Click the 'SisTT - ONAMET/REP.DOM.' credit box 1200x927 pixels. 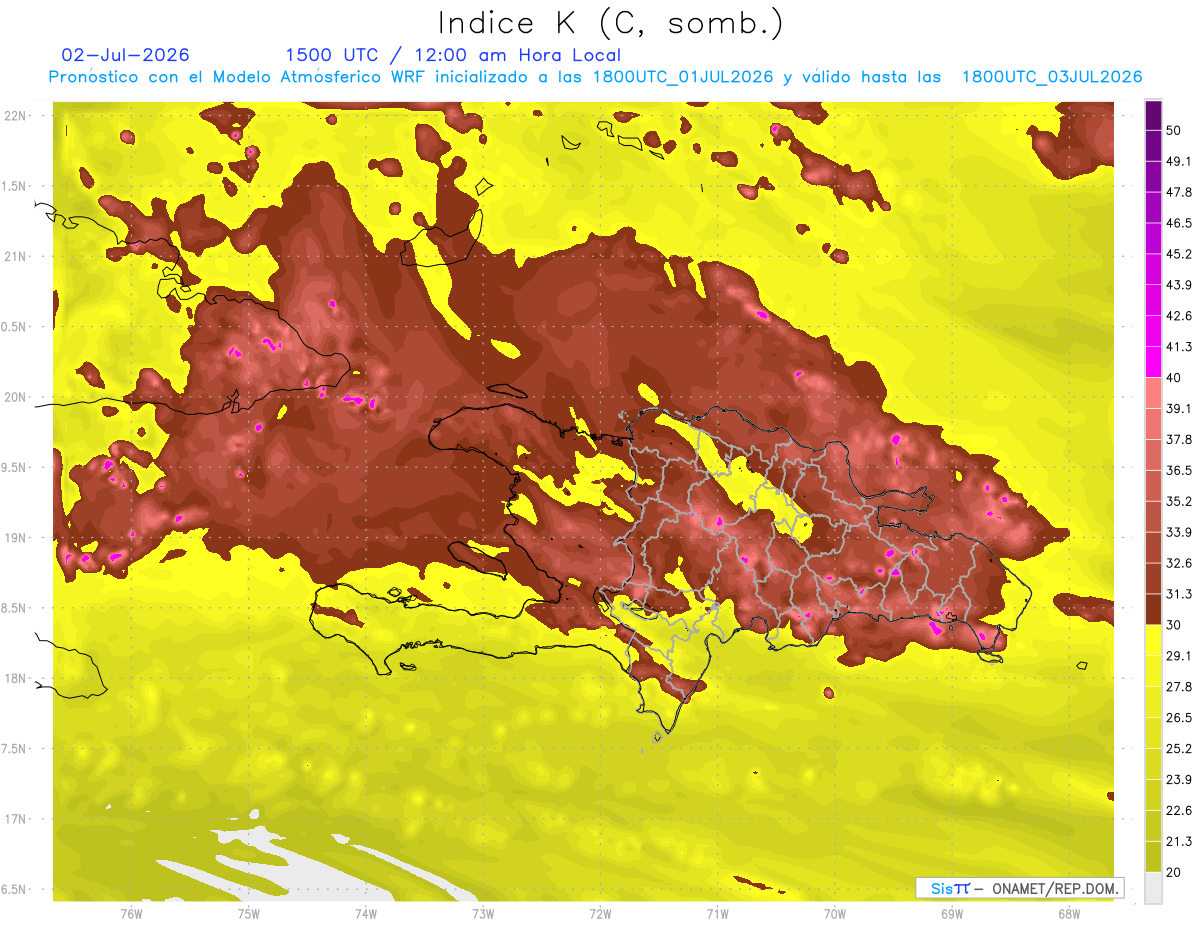click(1019, 888)
